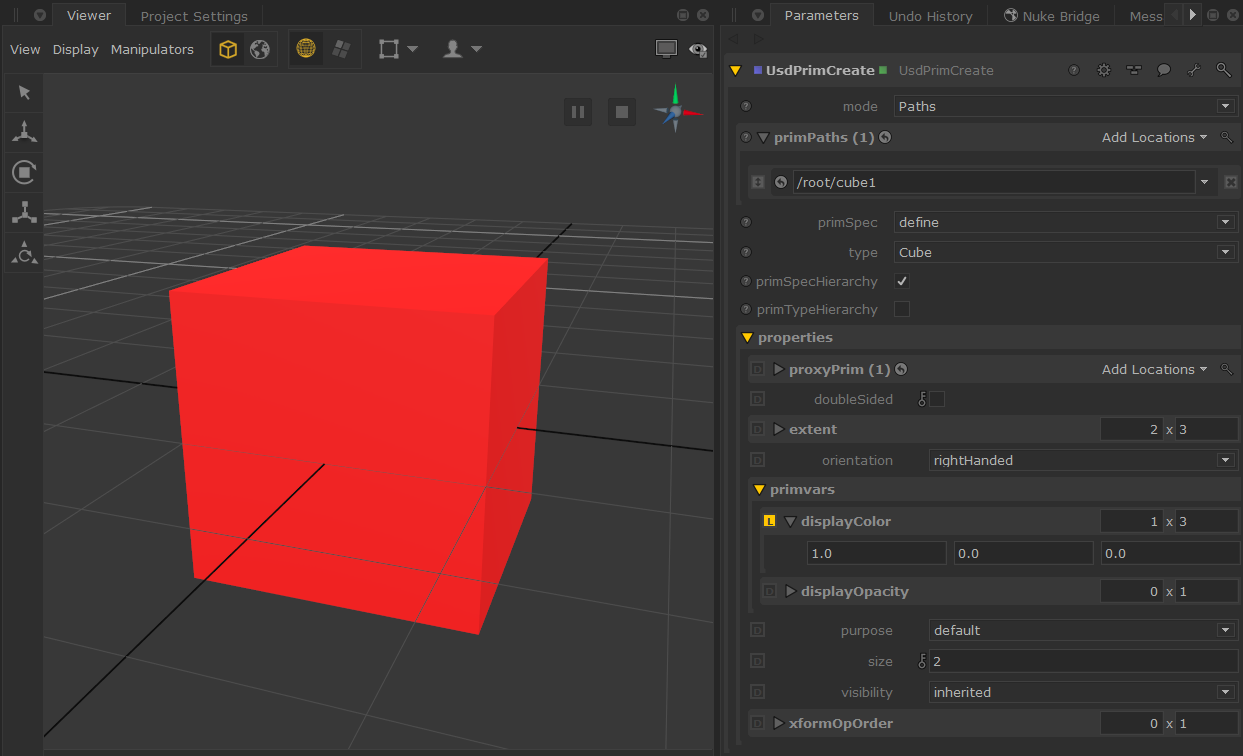This screenshot has height=756, width=1243.
Task: Click the yellow cube icon in viewer toolbar
Action: pos(229,49)
